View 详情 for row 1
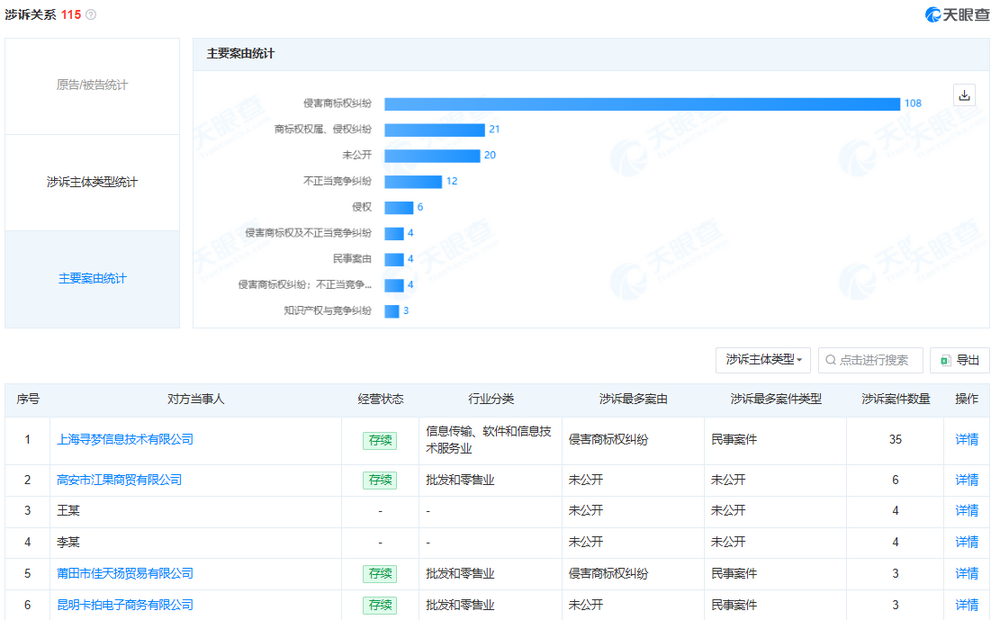The height and width of the screenshot is (620, 1000). [966, 439]
